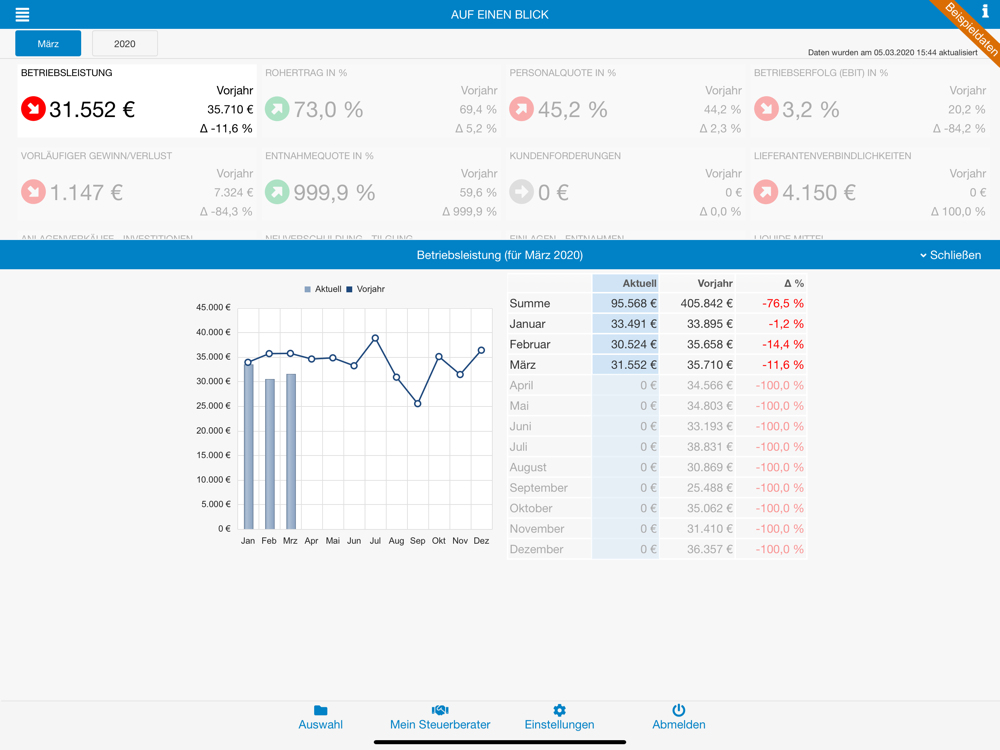
Task: Select the Betriebserfolg (EBIT) tile
Action: [x=870, y=102]
